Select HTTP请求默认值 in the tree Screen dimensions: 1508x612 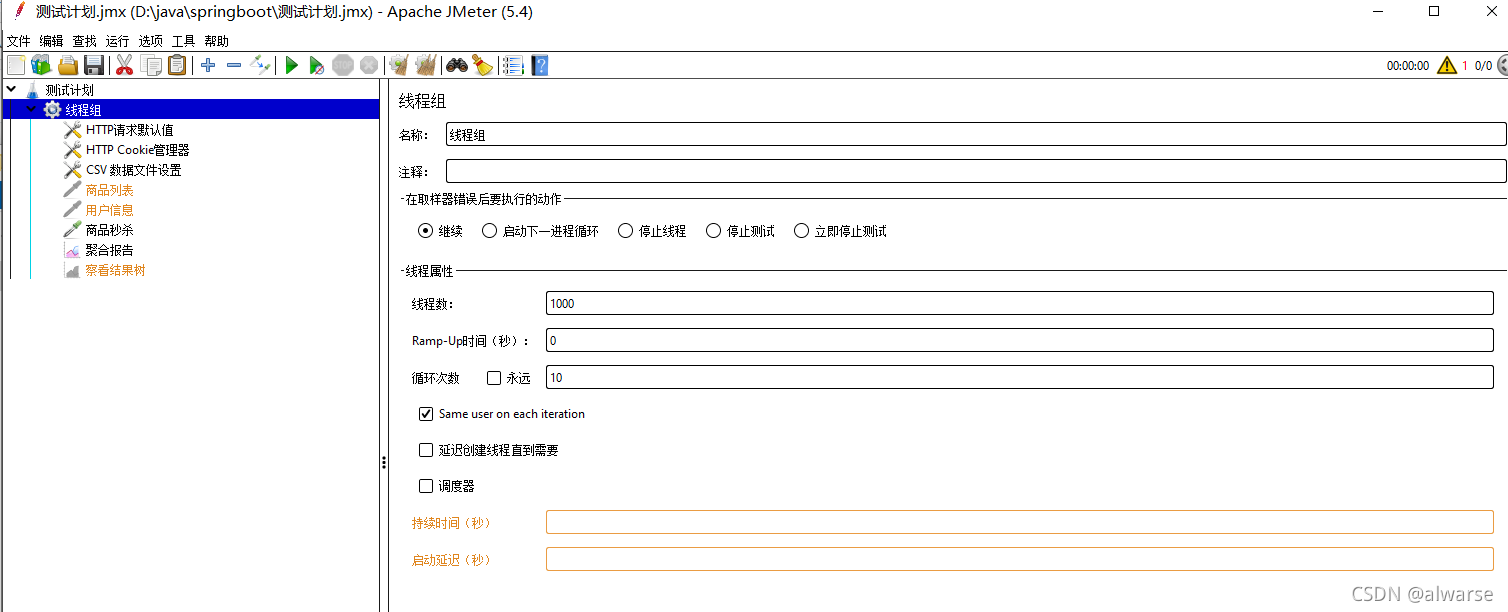coord(129,130)
